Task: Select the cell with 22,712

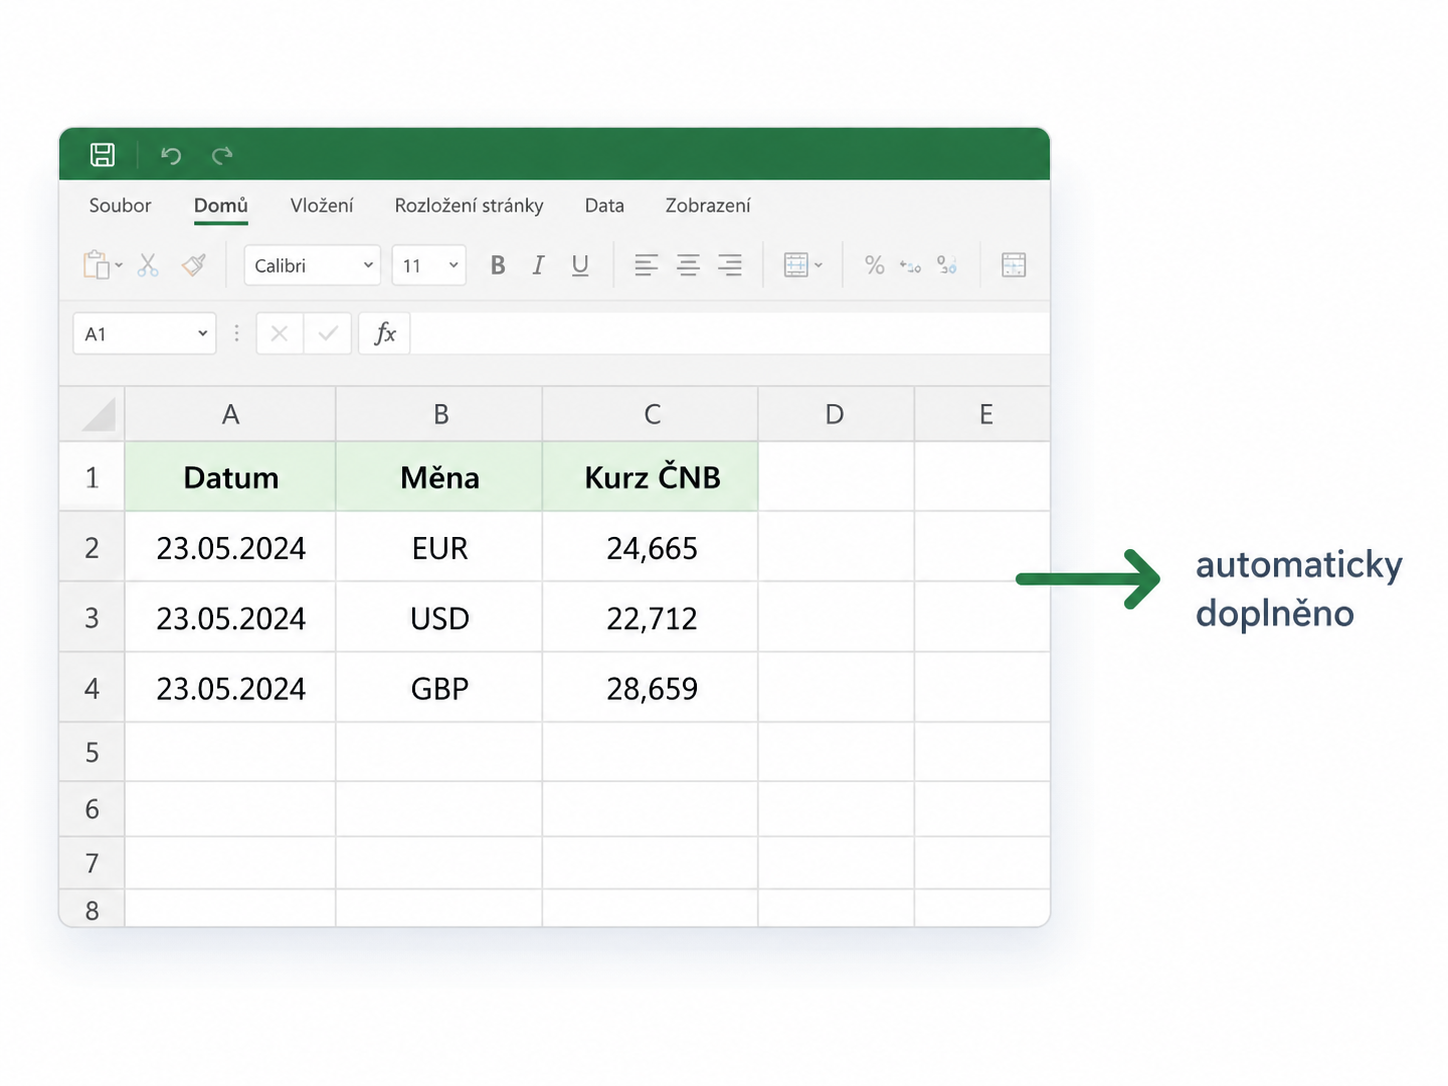Action: (651, 617)
